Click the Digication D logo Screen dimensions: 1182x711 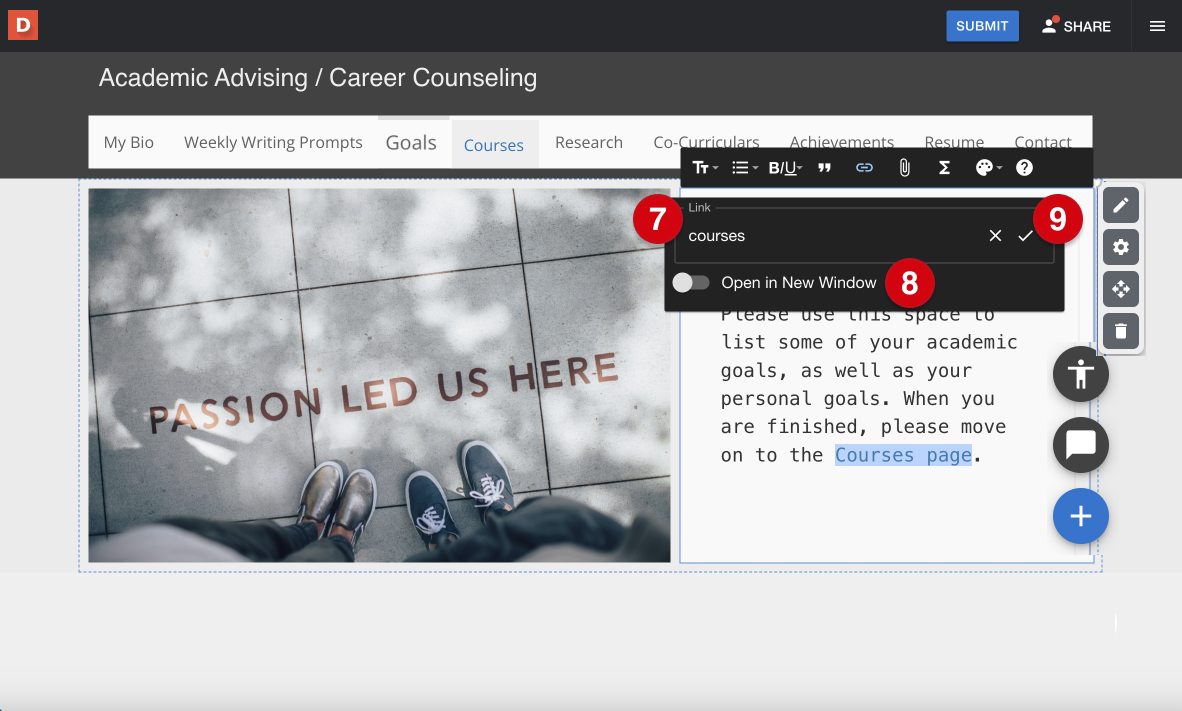click(23, 26)
